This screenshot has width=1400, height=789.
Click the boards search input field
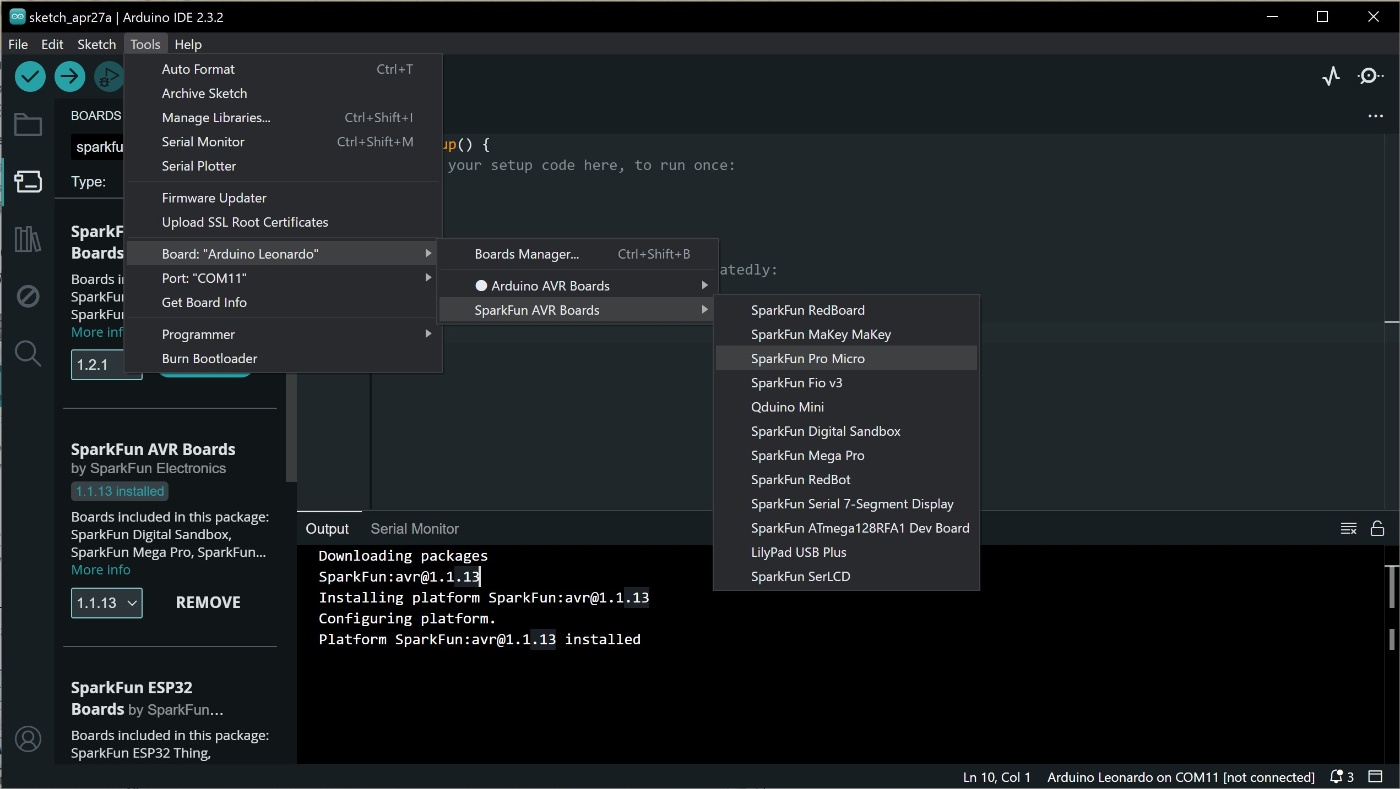[x=98, y=147]
